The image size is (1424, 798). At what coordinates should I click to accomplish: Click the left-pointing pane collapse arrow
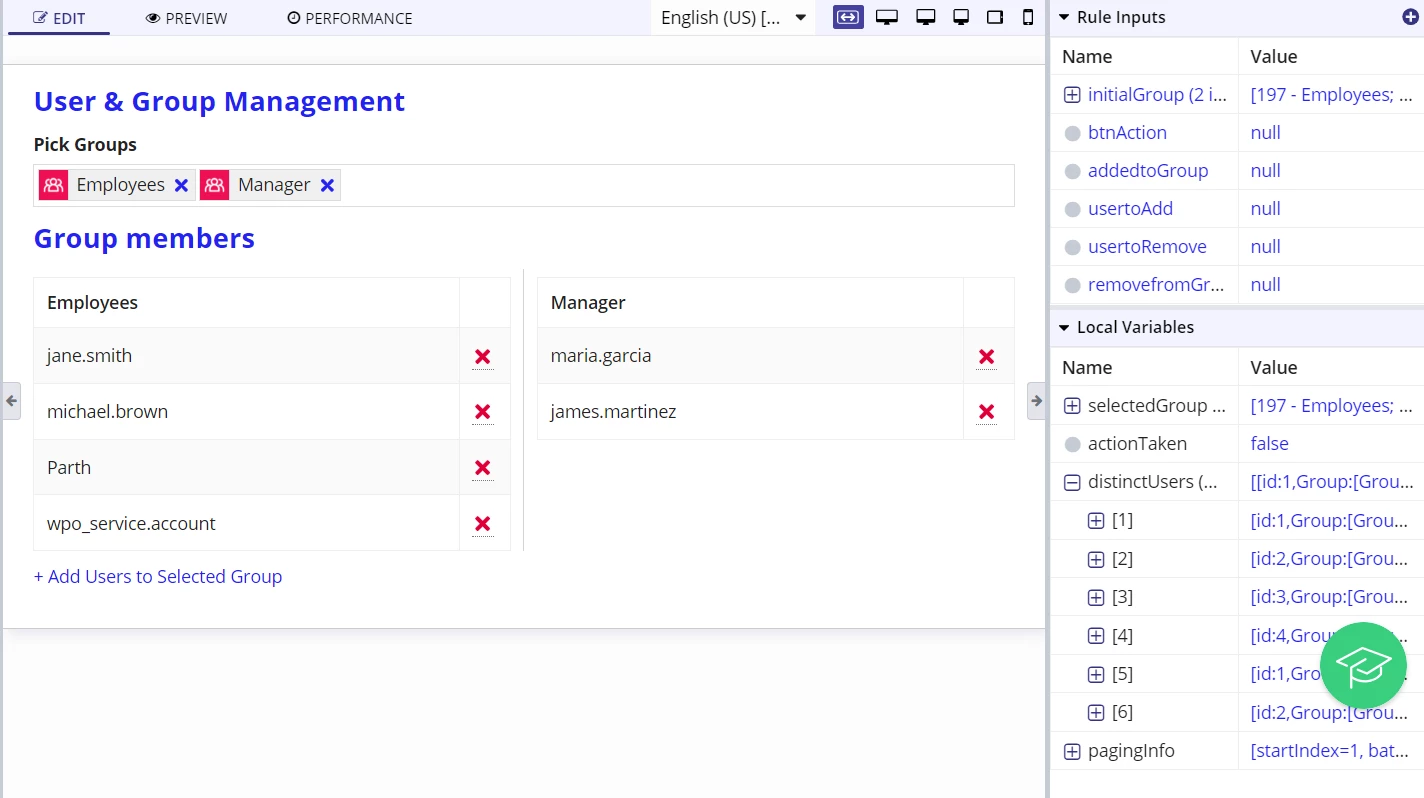11,401
